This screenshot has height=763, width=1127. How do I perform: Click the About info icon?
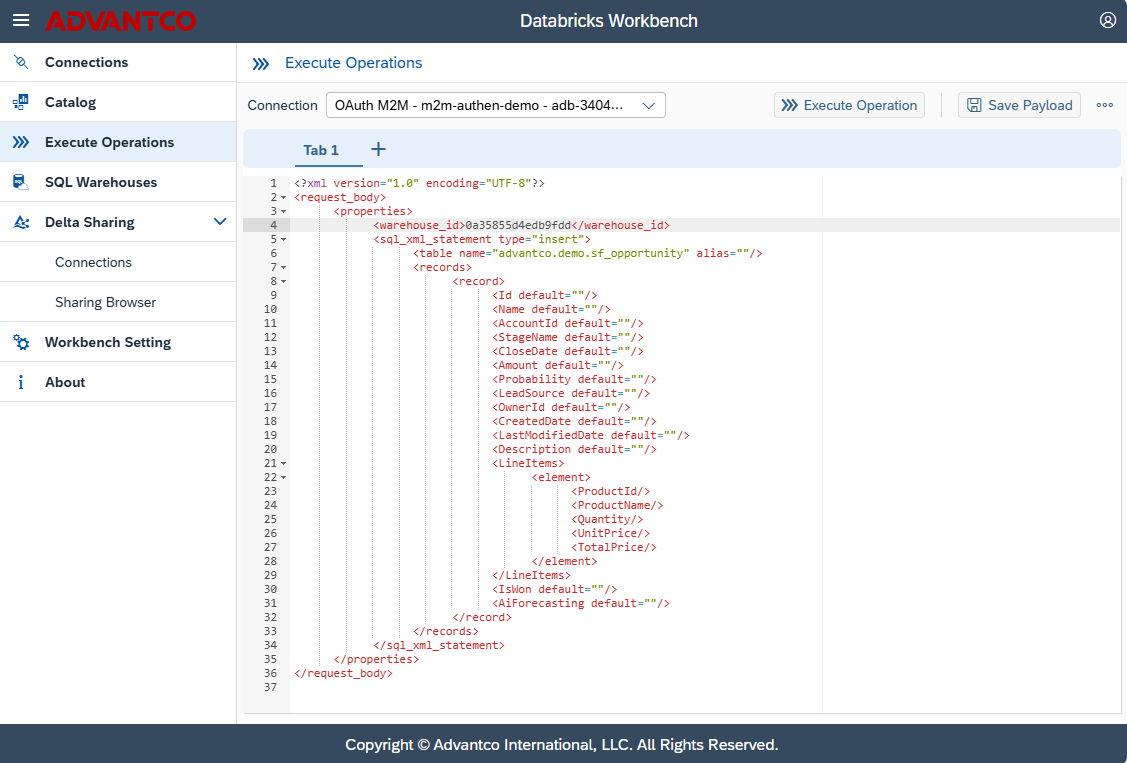click(21, 382)
